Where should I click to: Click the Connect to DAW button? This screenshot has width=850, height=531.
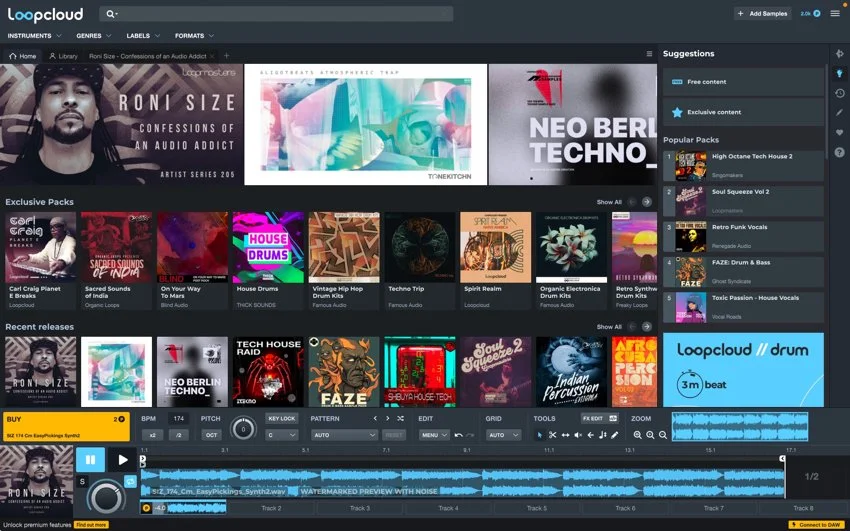click(816, 524)
